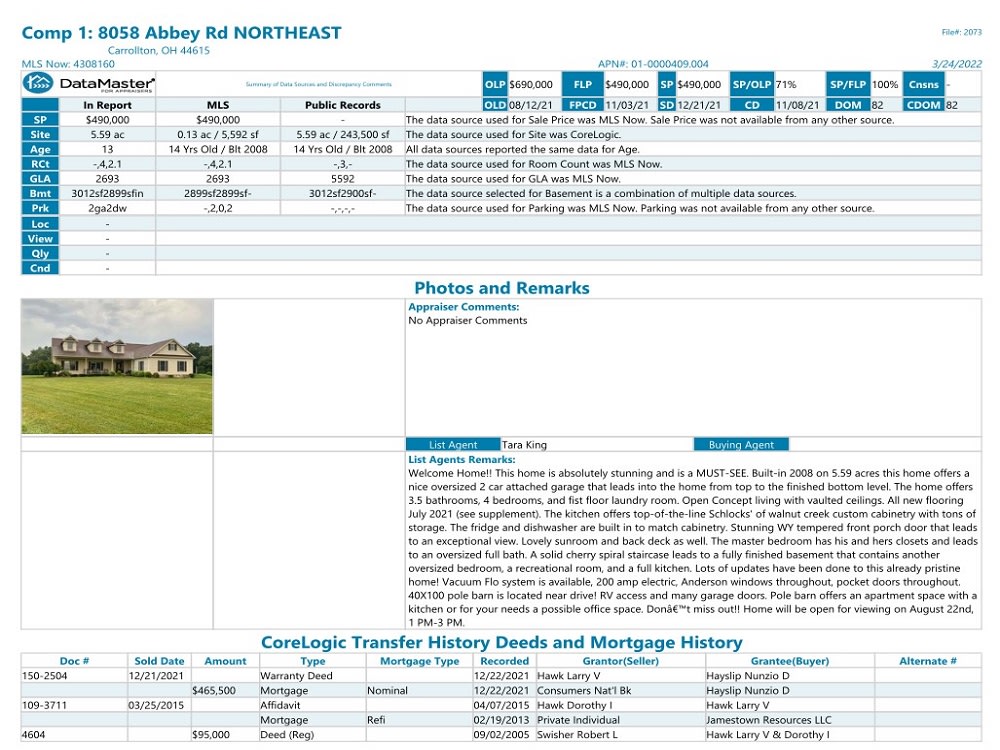
Task: Click the FPCD label box
Action: 582,105
